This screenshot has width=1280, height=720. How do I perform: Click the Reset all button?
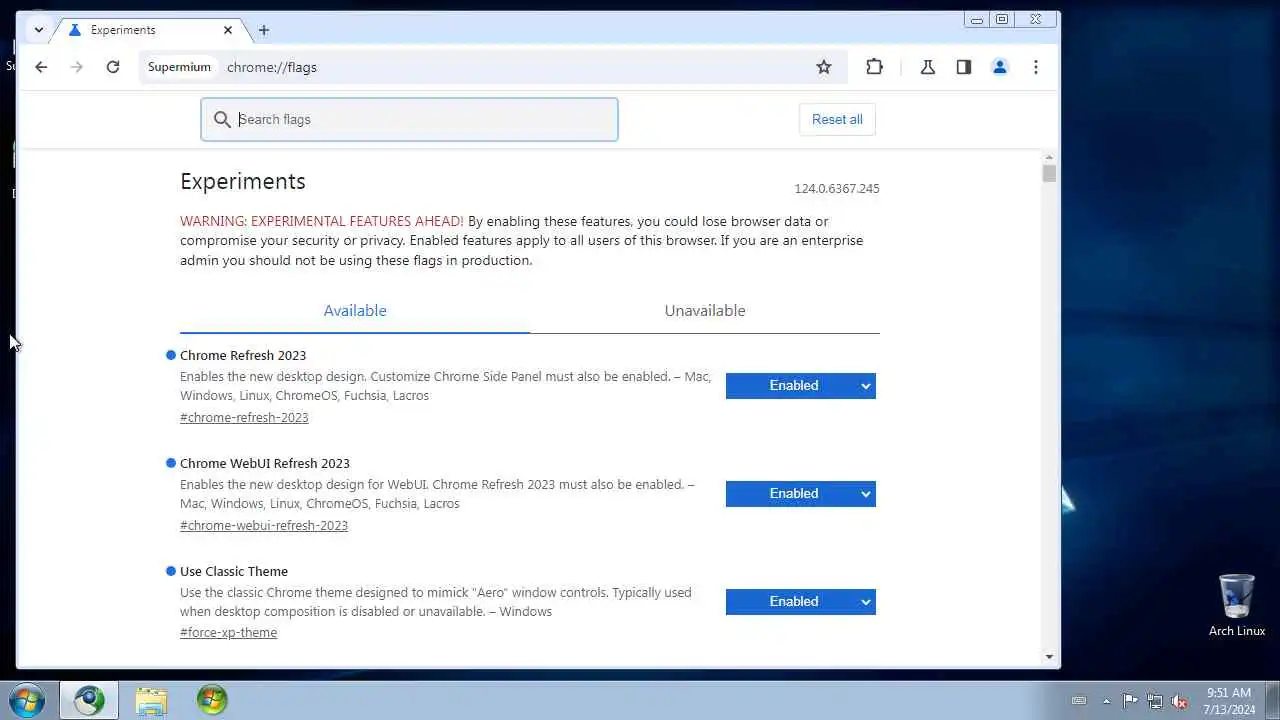(x=837, y=119)
